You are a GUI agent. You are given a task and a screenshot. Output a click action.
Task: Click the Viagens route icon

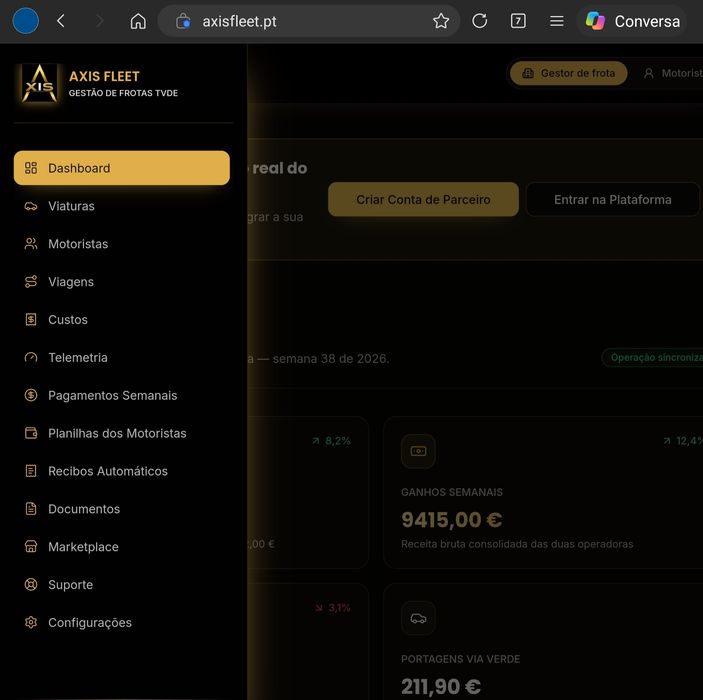tap(31, 282)
